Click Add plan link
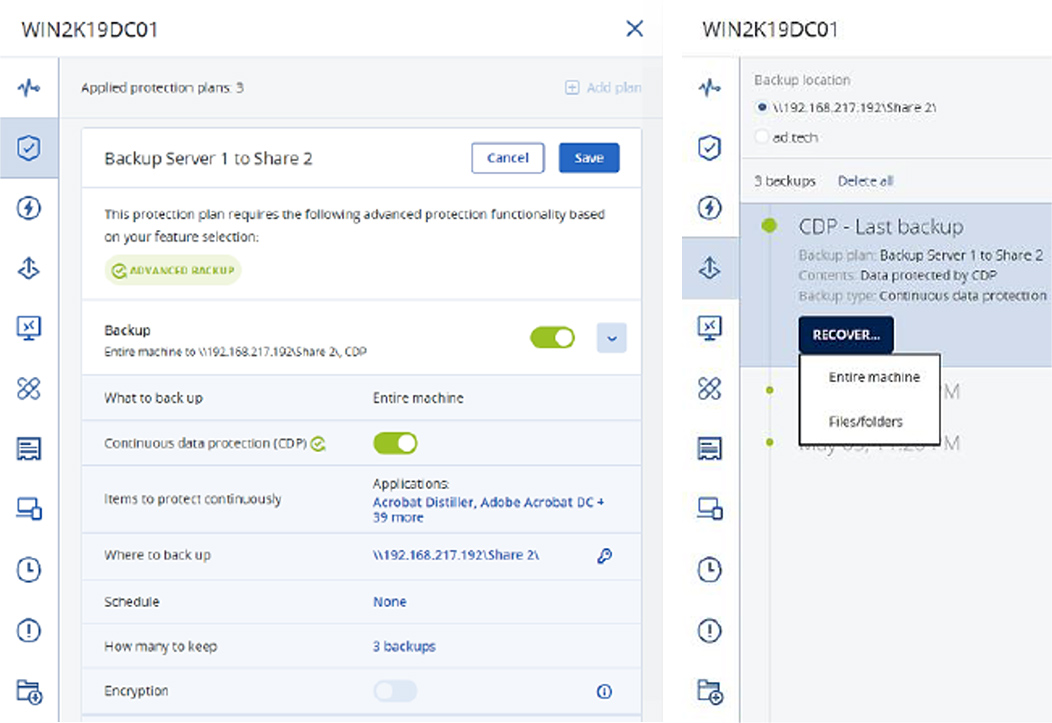Image resolution: width=1052 pixels, height=723 pixels. coord(603,88)
